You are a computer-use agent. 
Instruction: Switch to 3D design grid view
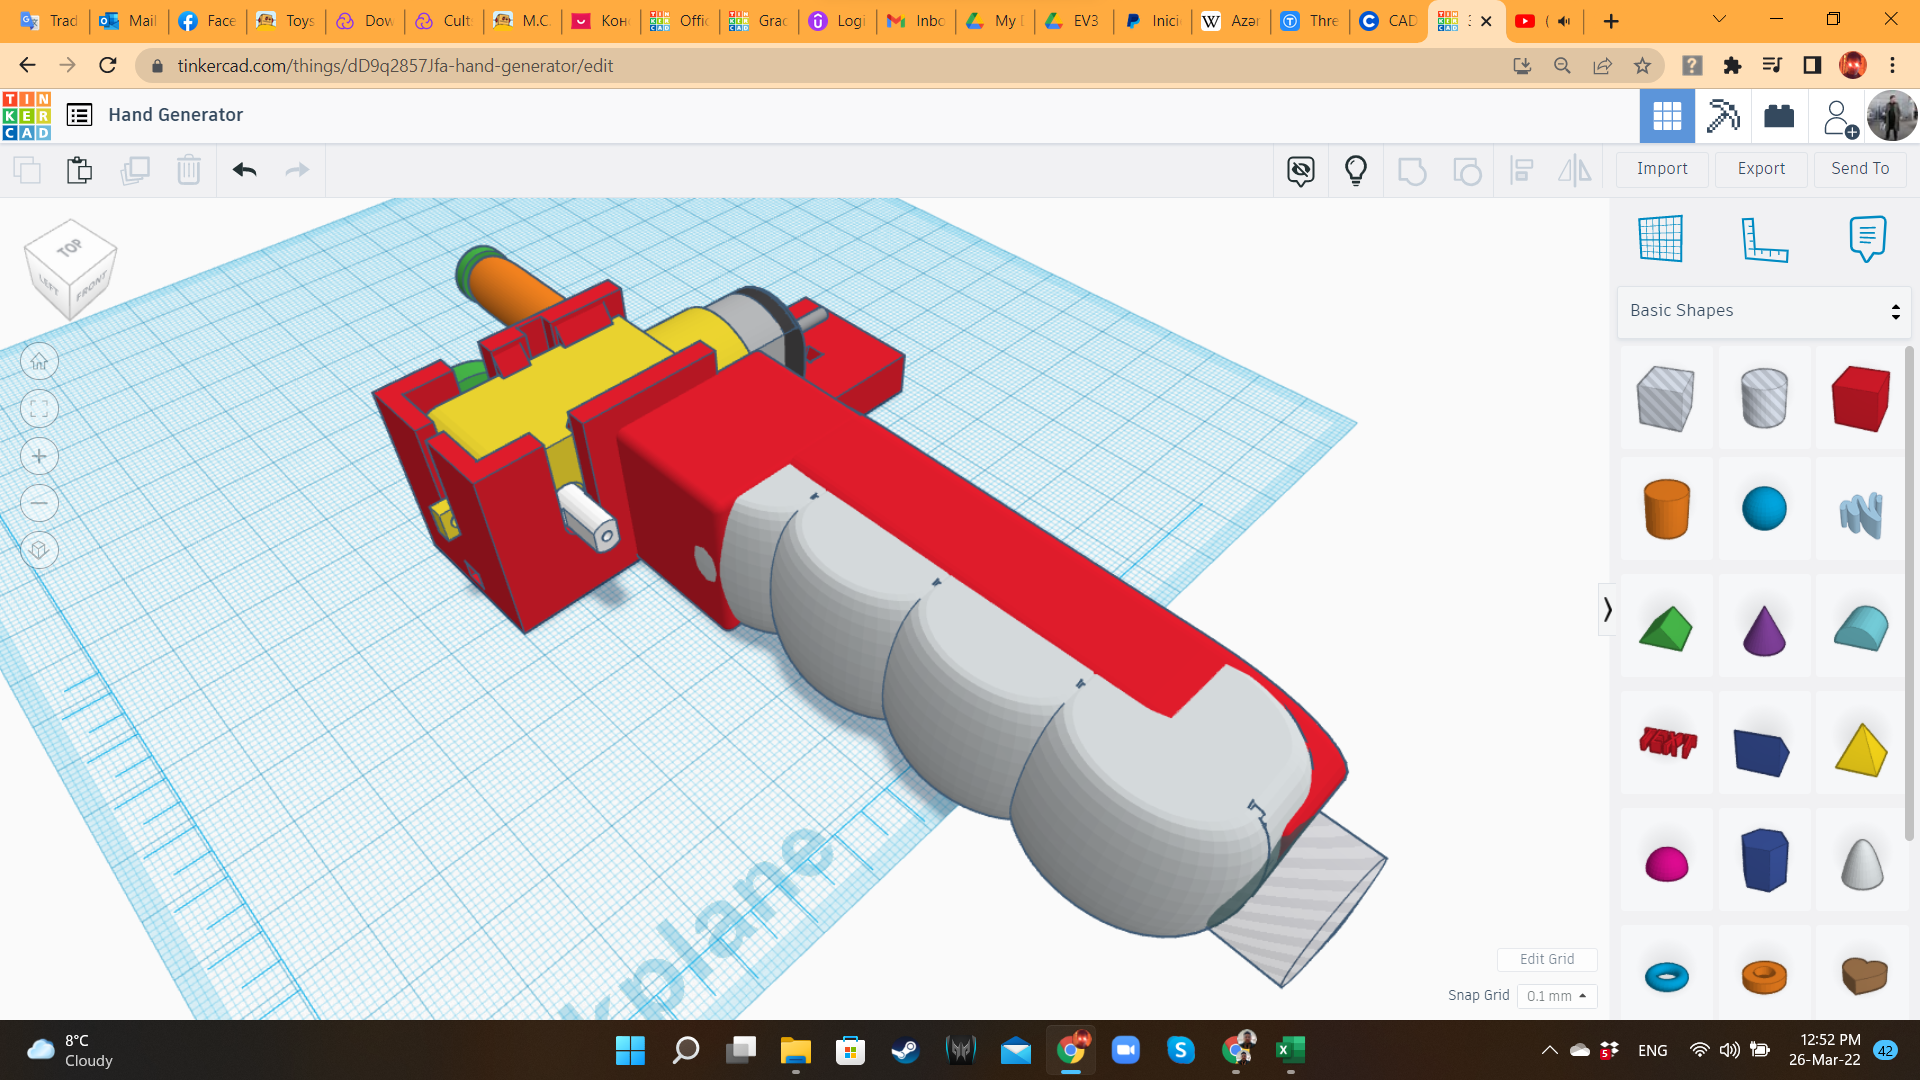pyautogui.click(x=1667, y=116)
